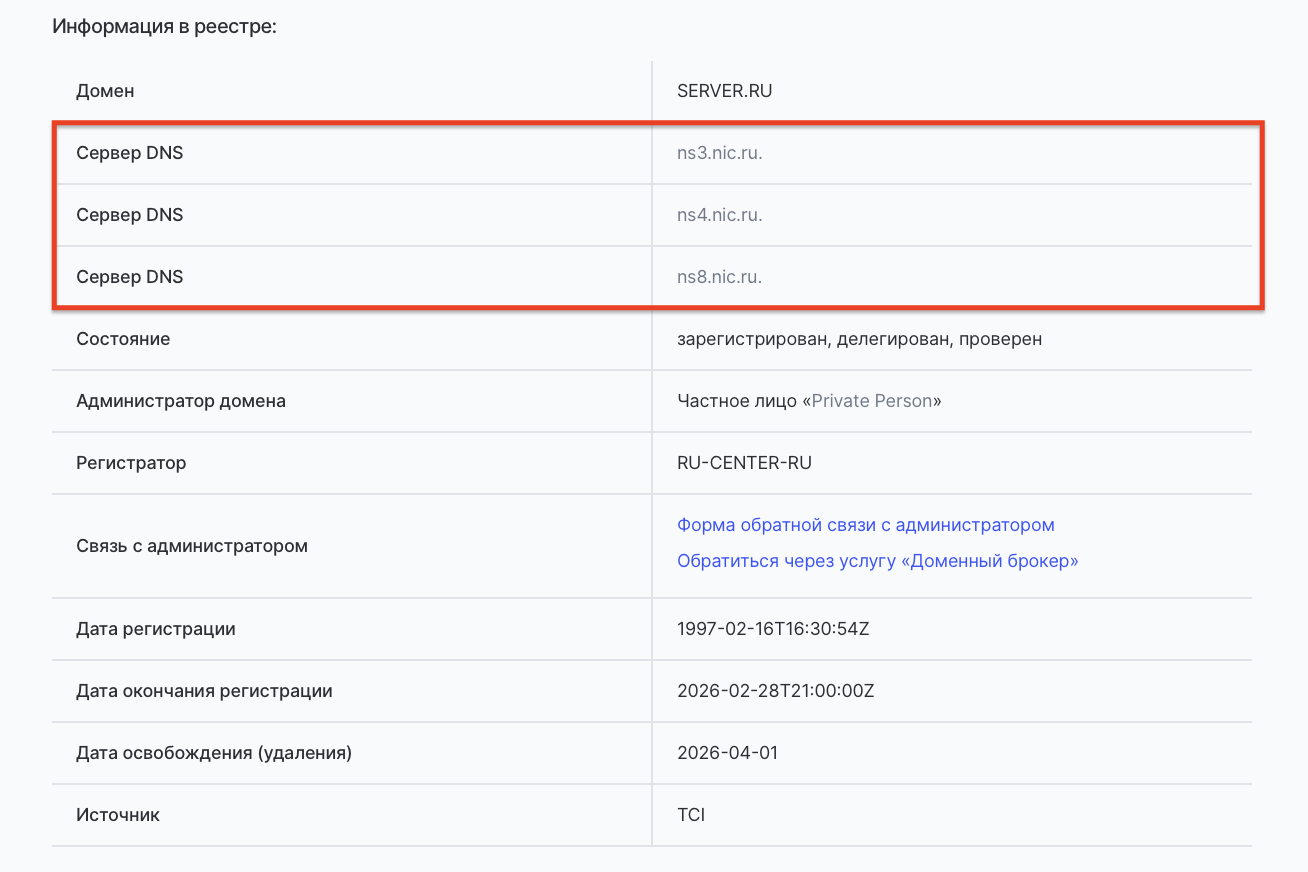Select the Состояние row label
Image resolution: width=1308 pixels, height=872 pixels.
pyautogui.click(x=123, y=339)
